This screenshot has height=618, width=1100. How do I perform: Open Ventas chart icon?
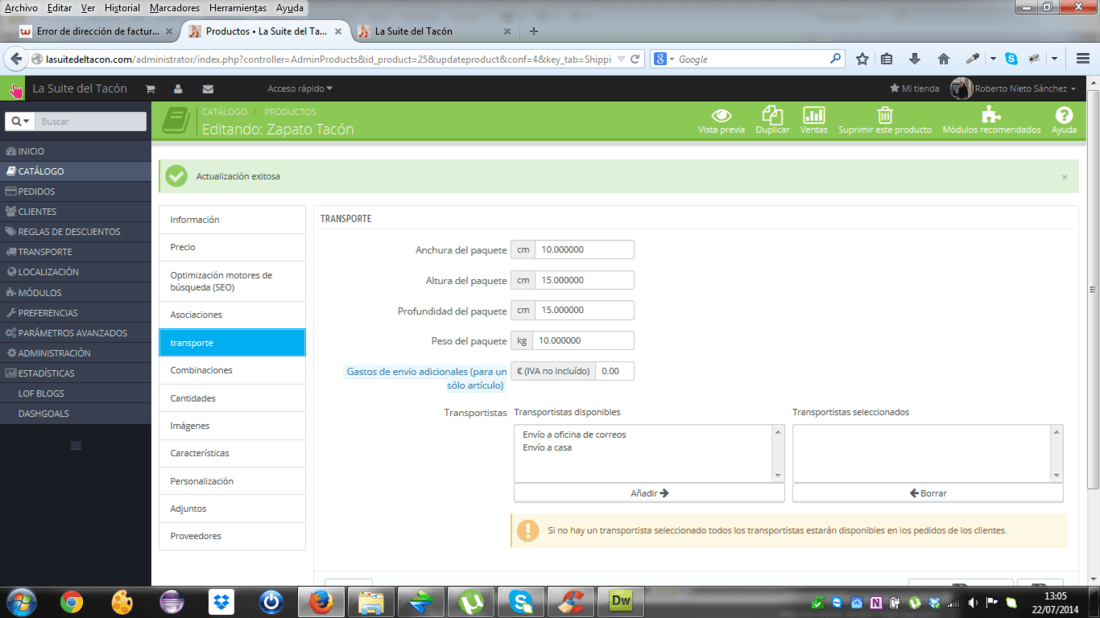tap(814, 114)
